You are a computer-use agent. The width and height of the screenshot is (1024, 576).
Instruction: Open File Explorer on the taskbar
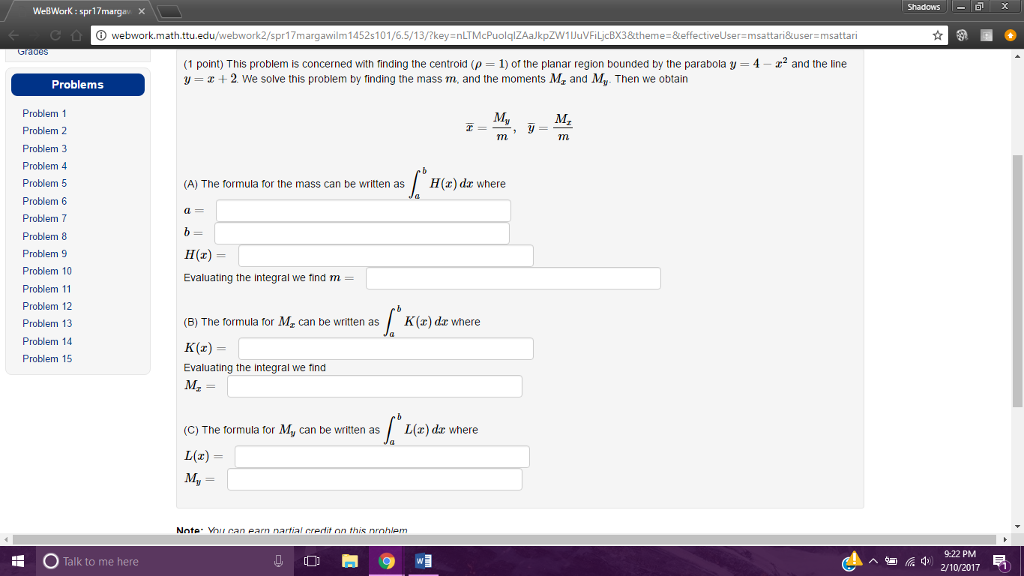[x=349, y=561]
